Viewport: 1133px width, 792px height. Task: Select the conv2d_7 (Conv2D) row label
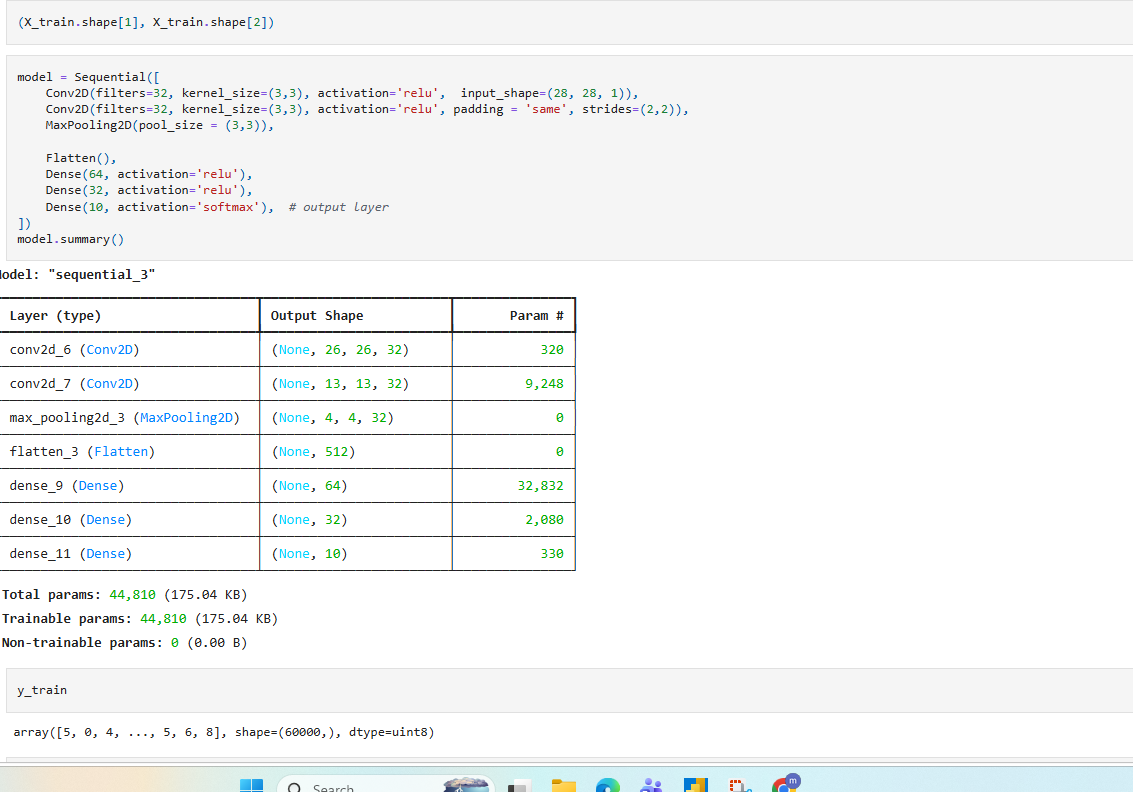[74, 384]
